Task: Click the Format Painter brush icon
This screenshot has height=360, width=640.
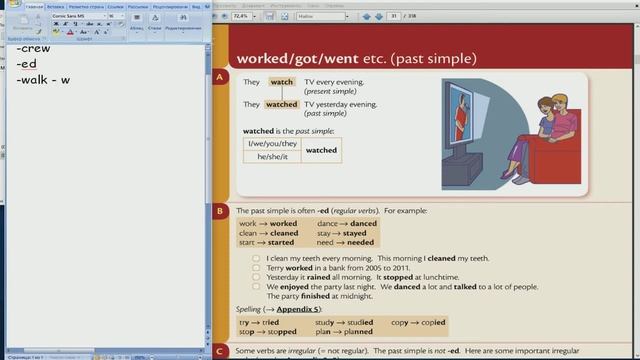Action: click(x=39, y=32)
